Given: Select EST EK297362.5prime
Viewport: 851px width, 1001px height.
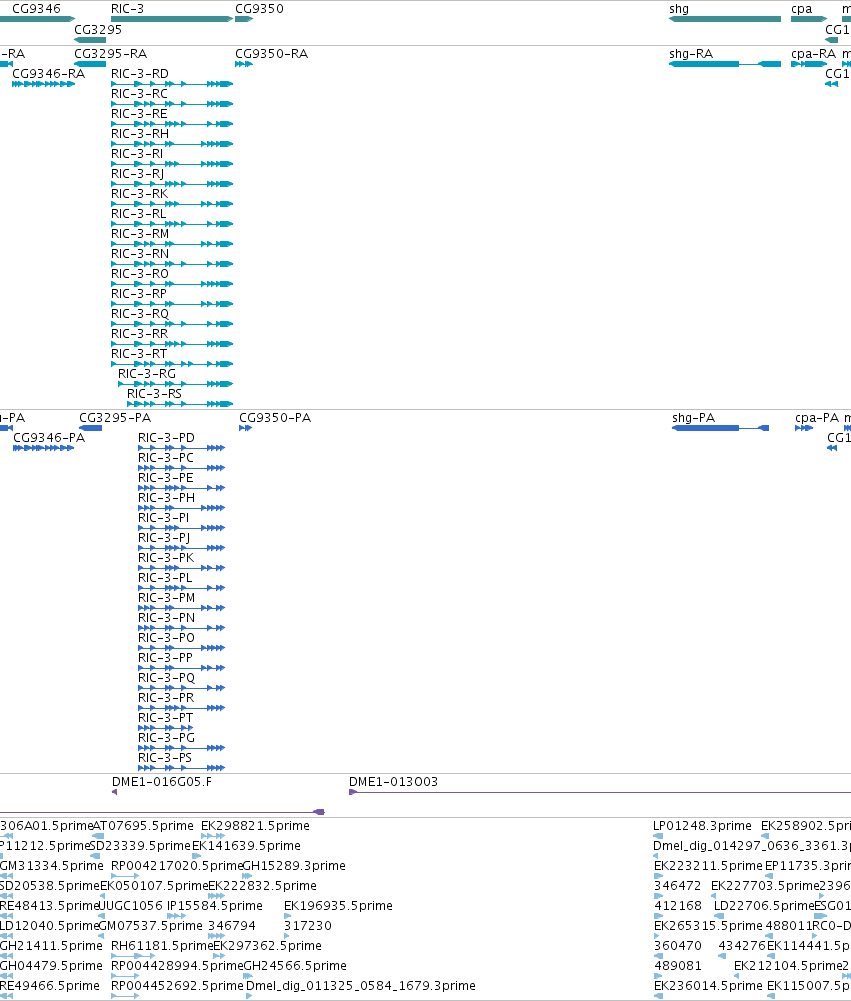Looking at the screenshot, I should (x=219, y=956).
